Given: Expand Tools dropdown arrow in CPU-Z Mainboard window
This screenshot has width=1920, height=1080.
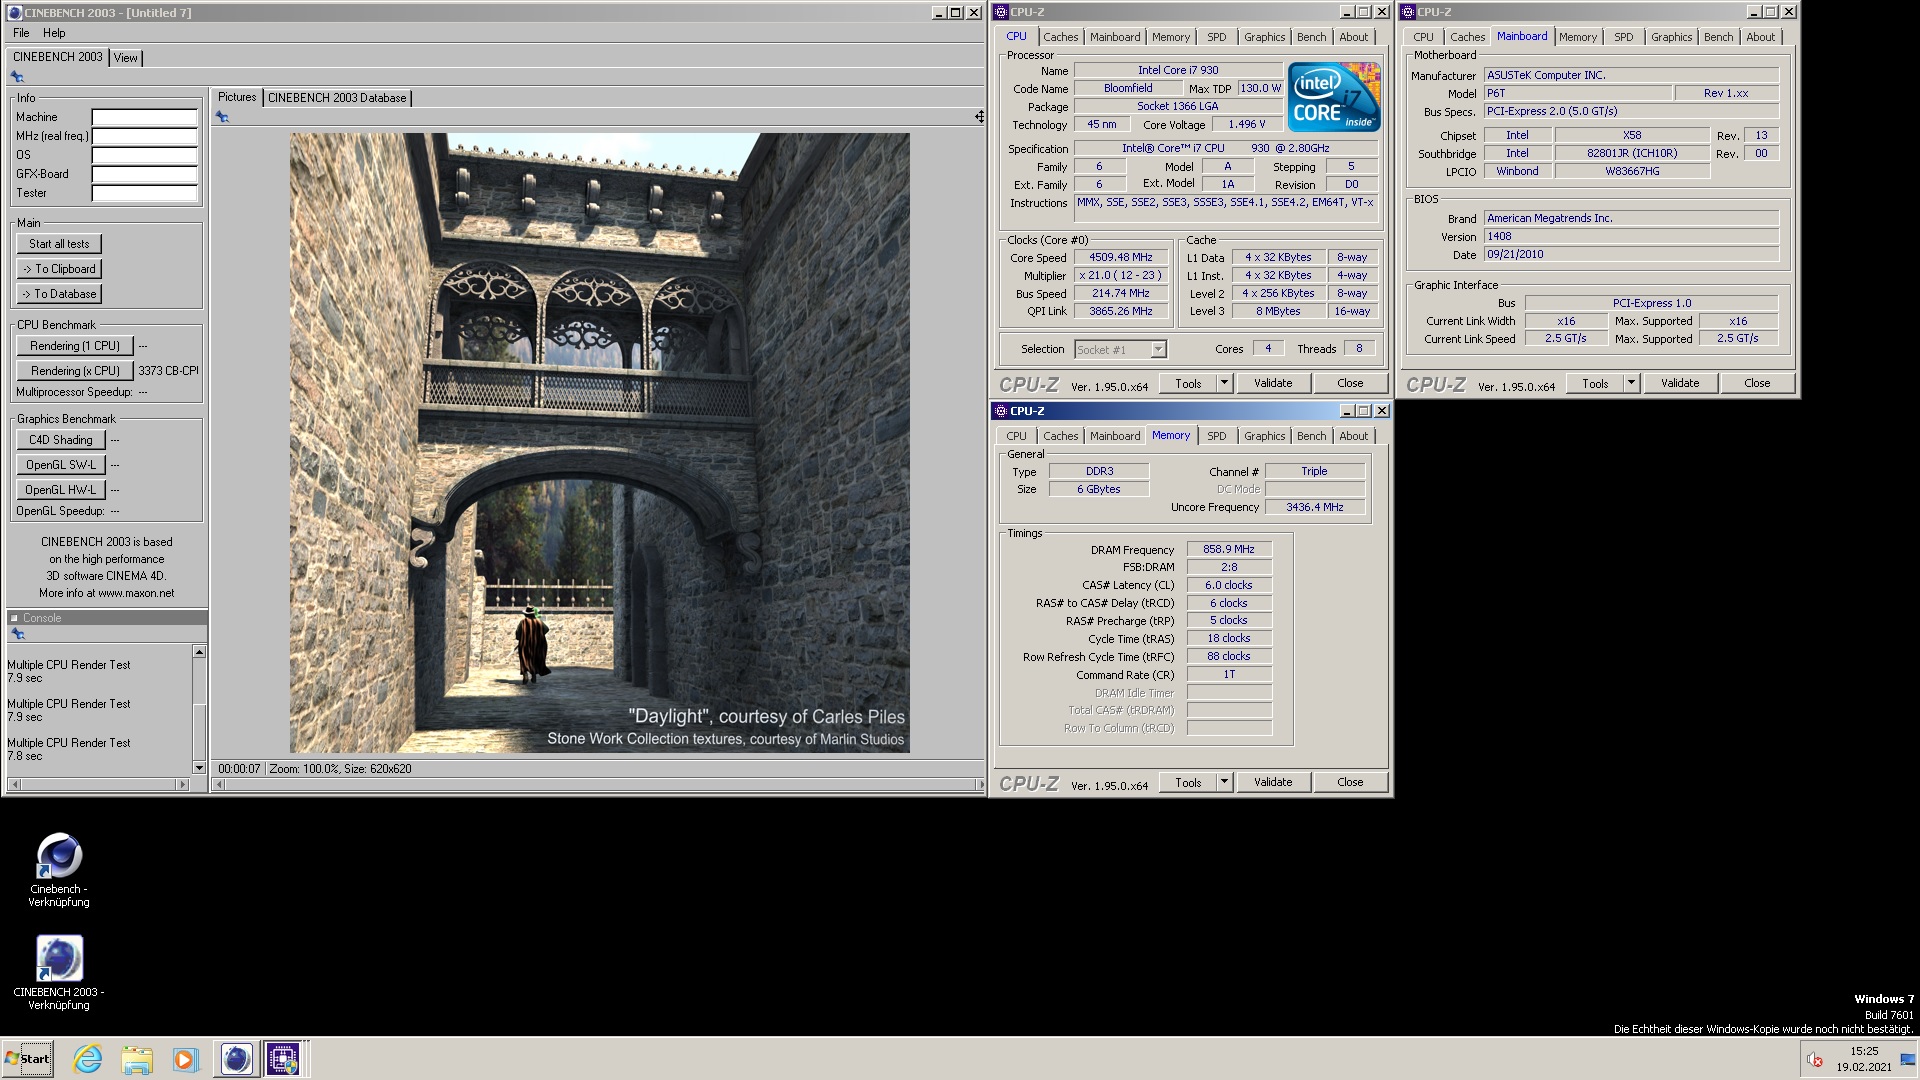Looking at the screenshot, I should 1631,383.
